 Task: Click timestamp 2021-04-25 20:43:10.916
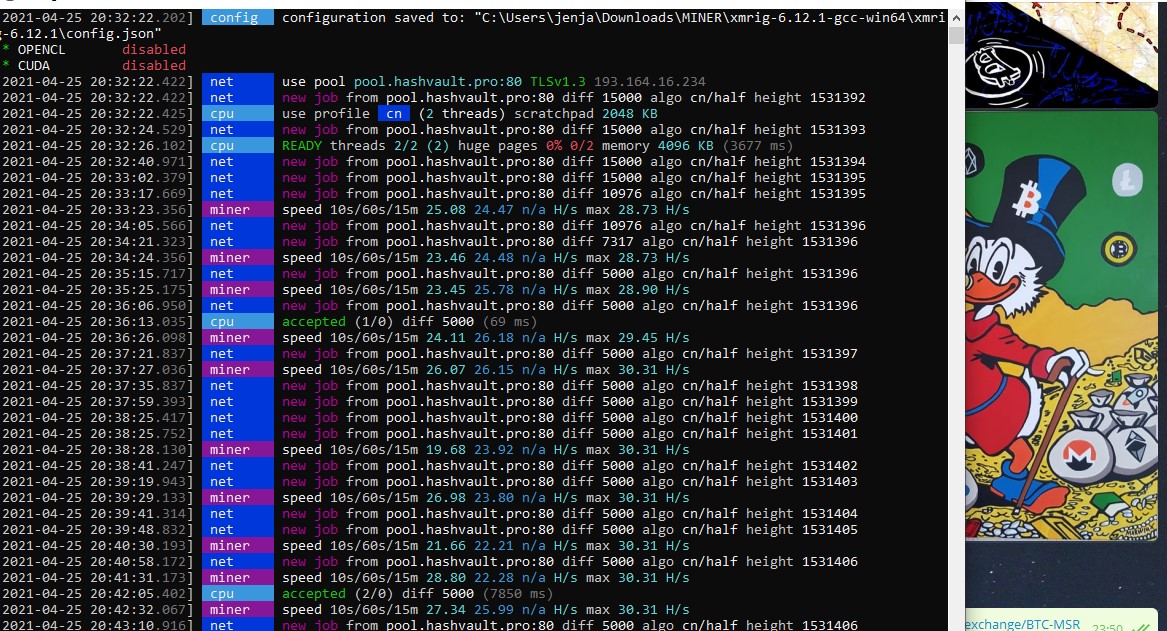(x=97, y=625)
